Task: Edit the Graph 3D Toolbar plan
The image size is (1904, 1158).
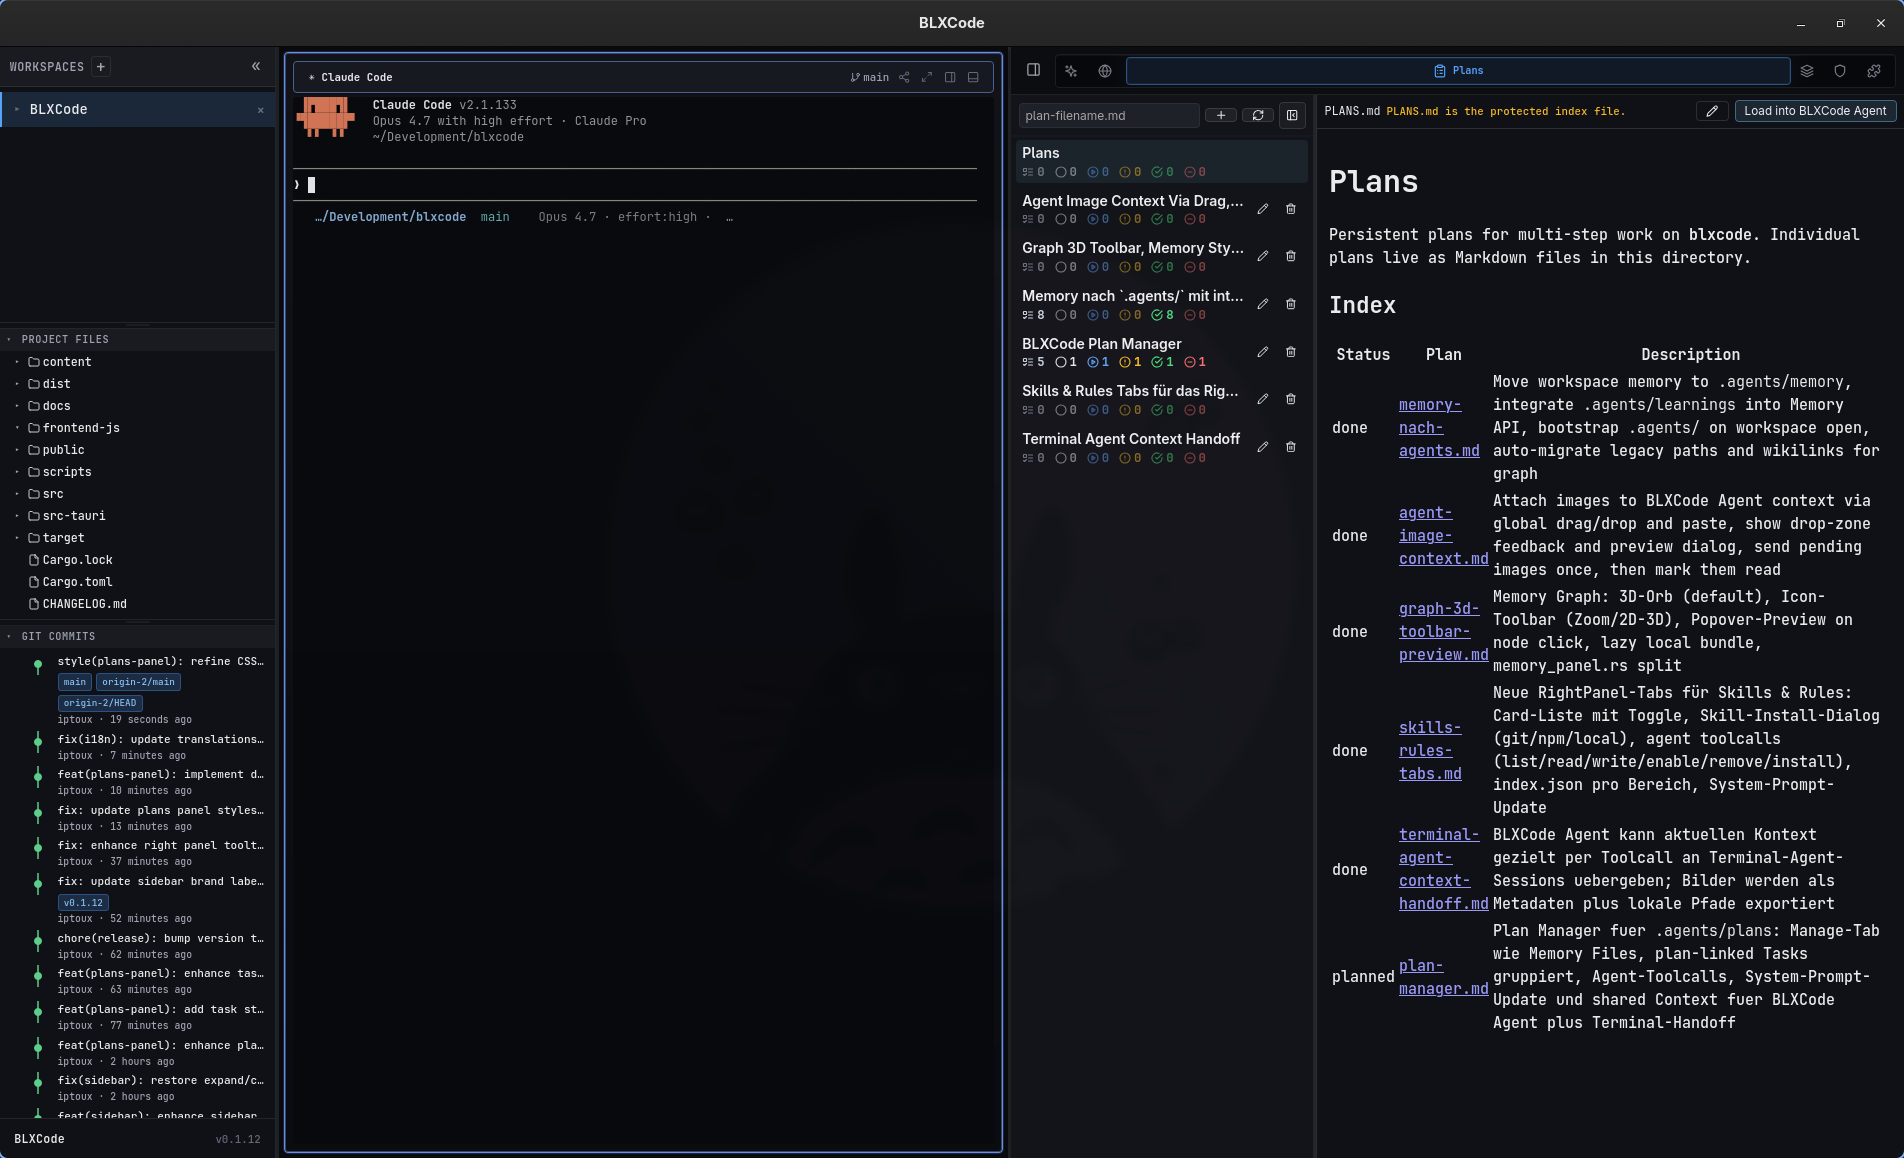Action: point(1263,257)
